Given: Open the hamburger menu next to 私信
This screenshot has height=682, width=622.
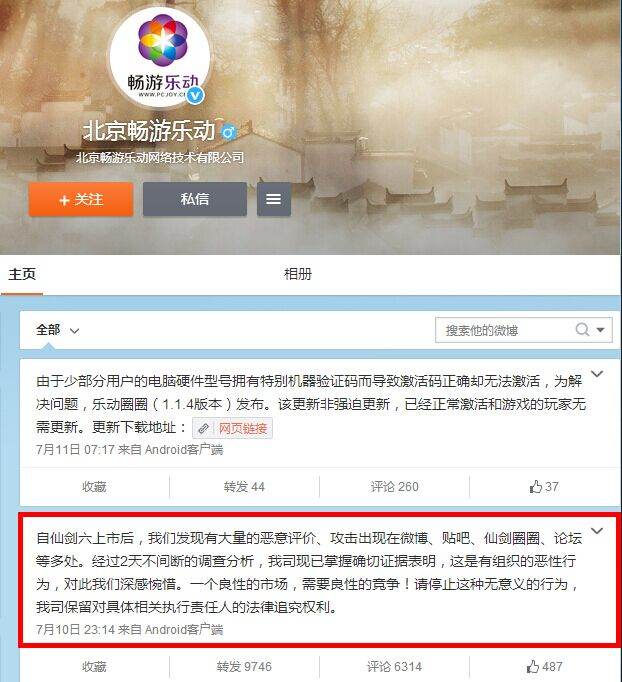Looking at the screenshot, I should [274, 199].
